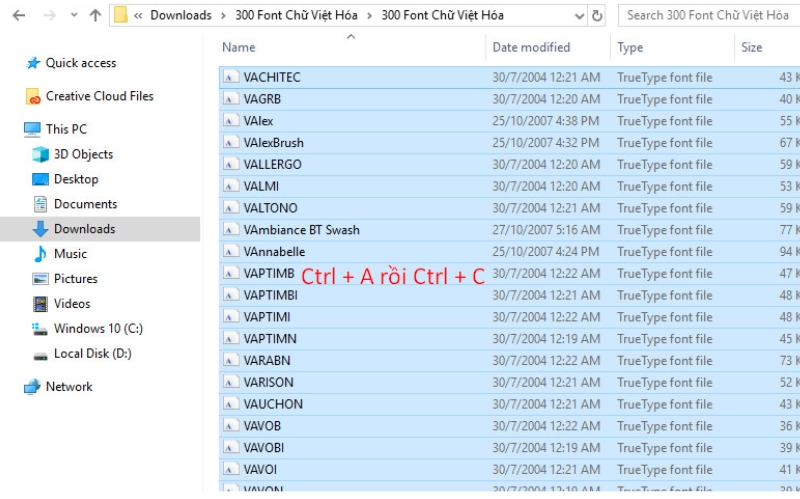Select the VALLERGO font file
The image size is (800, 499).
272,165
